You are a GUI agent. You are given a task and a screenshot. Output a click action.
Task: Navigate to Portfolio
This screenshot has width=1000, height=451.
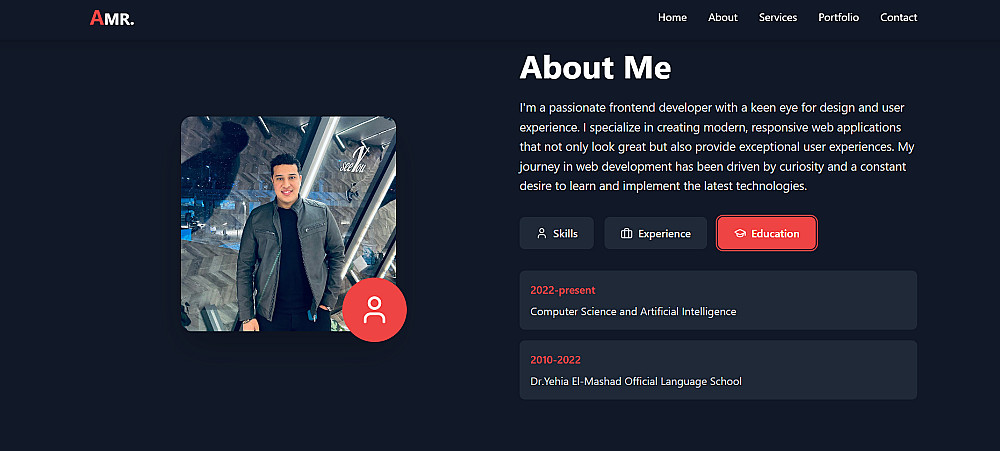tap(838, 17)
